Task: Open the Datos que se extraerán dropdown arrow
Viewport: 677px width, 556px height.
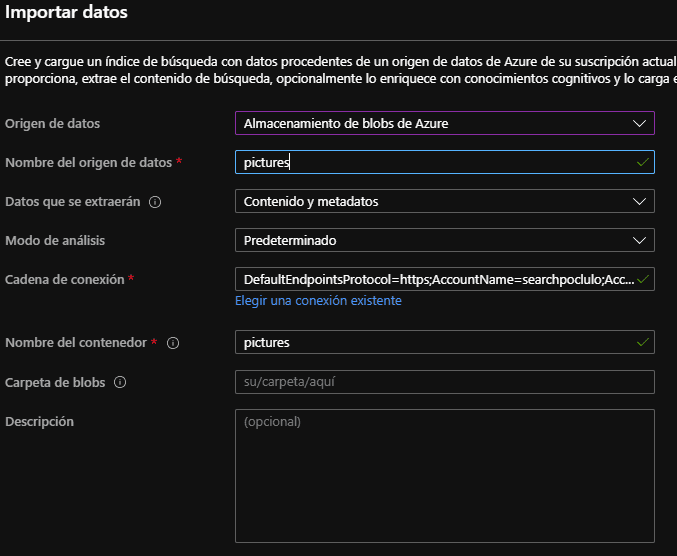Action: (x=639, y=202)
